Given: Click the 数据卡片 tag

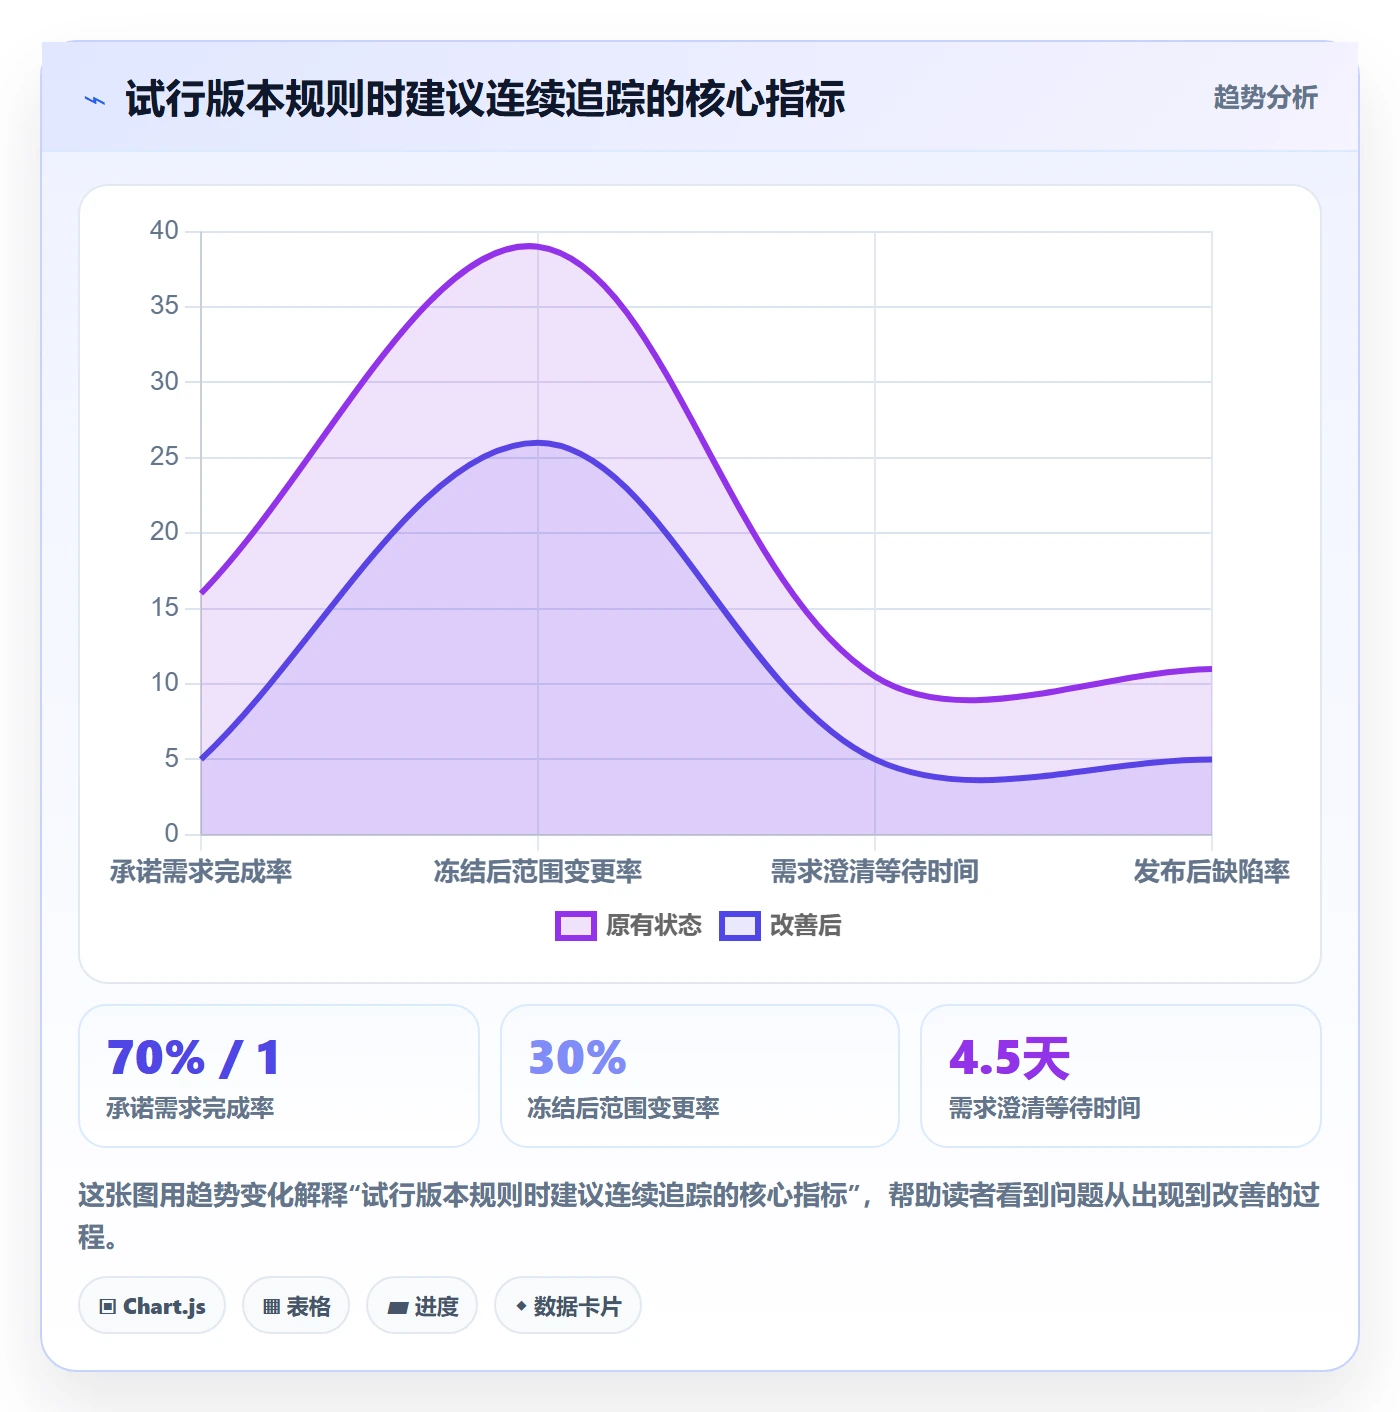Looking at the screenshot, I should 568,1306.
